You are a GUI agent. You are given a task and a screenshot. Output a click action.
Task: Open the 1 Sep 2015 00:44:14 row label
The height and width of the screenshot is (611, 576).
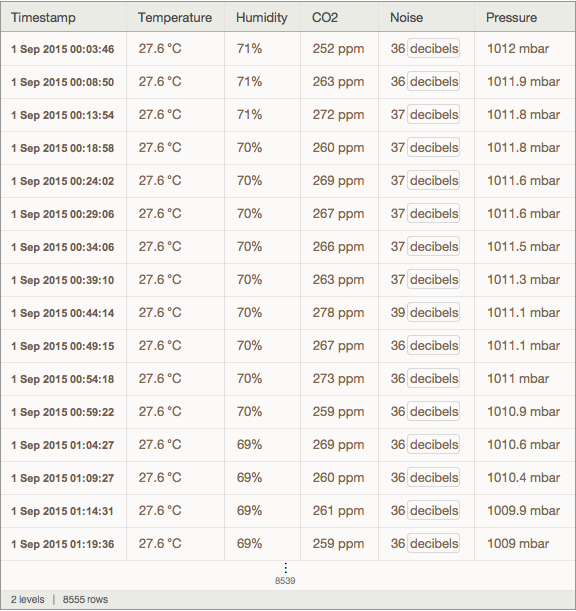point(63,313)
